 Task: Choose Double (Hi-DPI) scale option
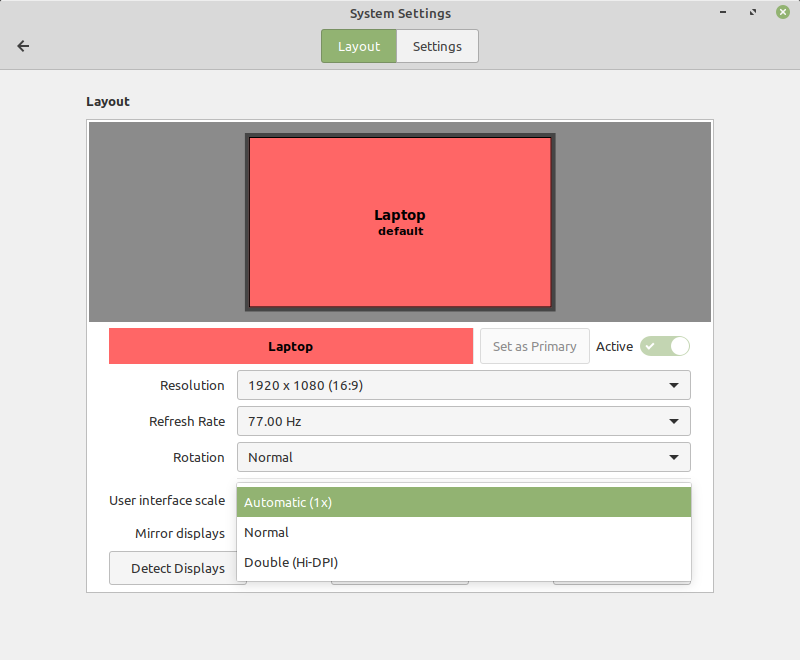(464, 562)
